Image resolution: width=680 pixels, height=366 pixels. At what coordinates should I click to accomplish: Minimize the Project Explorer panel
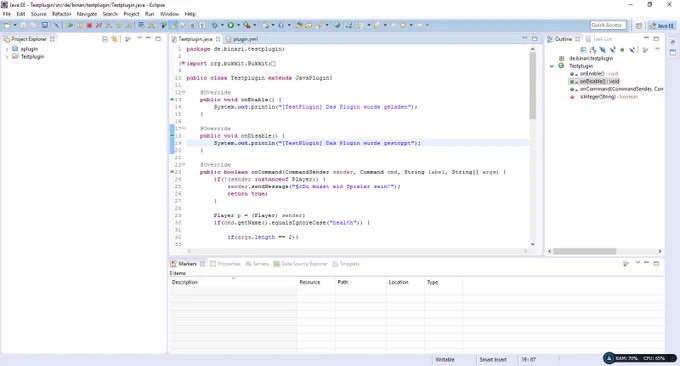click(148, 38)
